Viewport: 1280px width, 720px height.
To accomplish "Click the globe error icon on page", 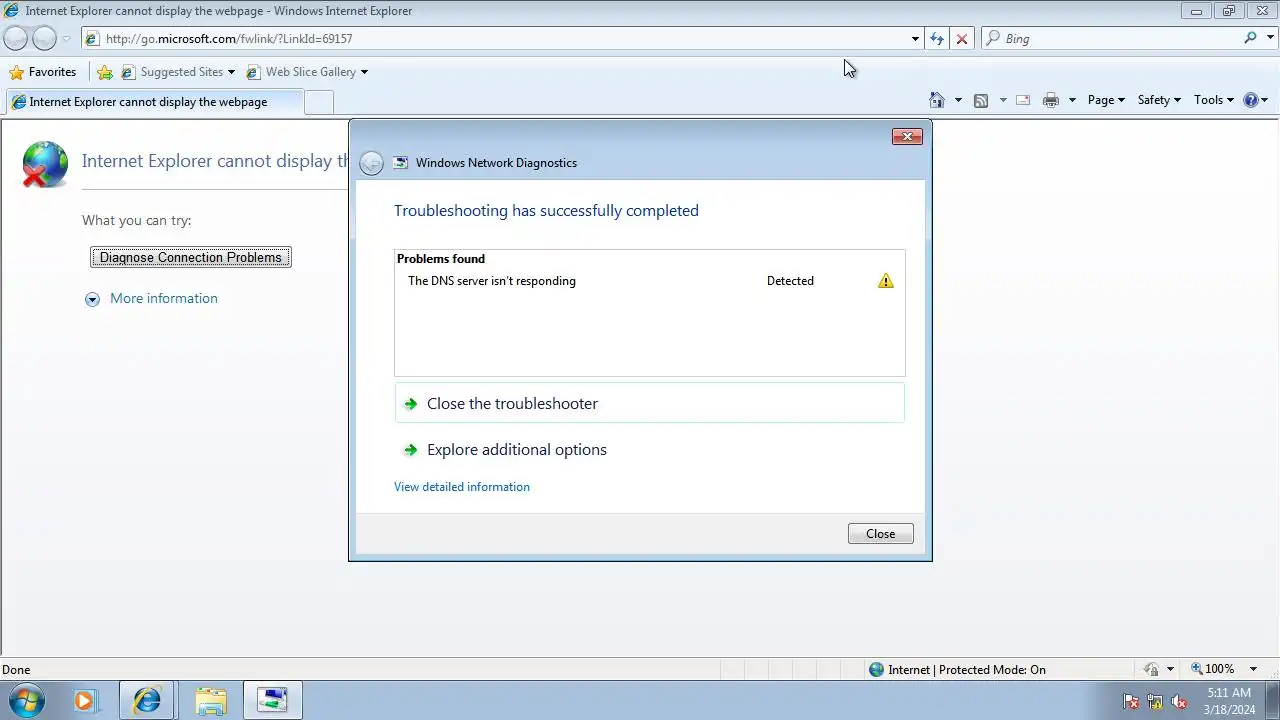I will (x=45, y=165).
